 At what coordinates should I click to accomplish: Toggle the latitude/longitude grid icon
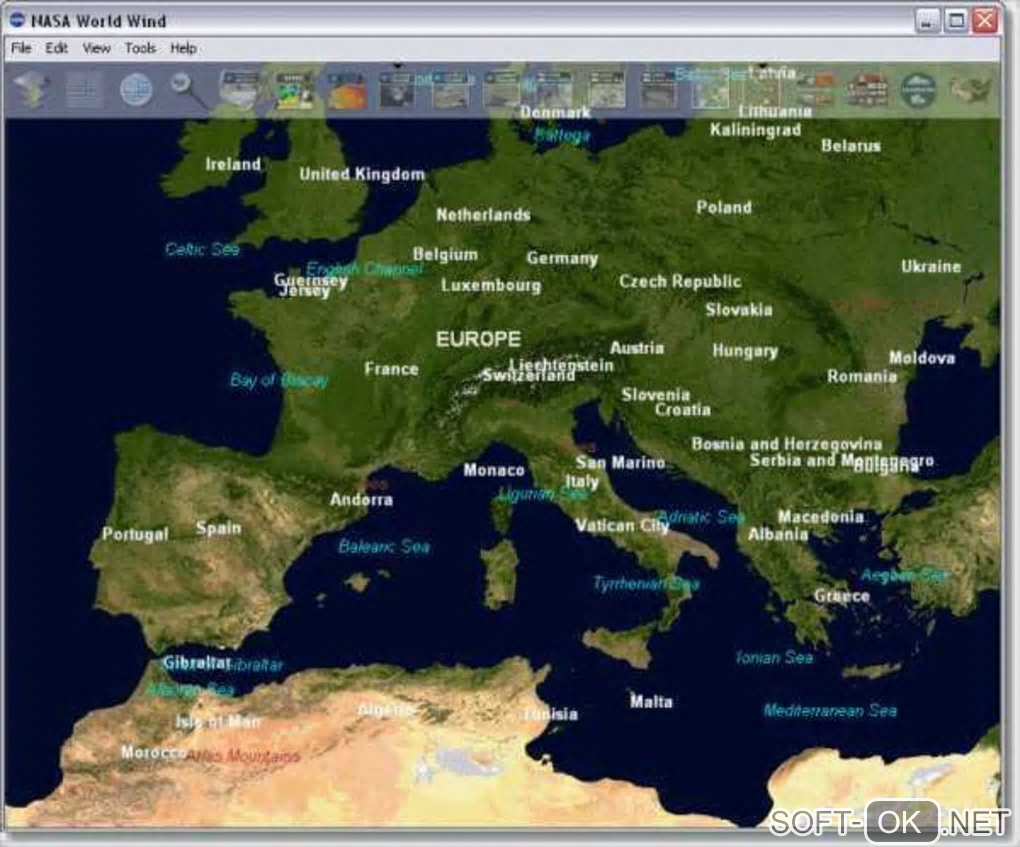(x=84, y=89)
